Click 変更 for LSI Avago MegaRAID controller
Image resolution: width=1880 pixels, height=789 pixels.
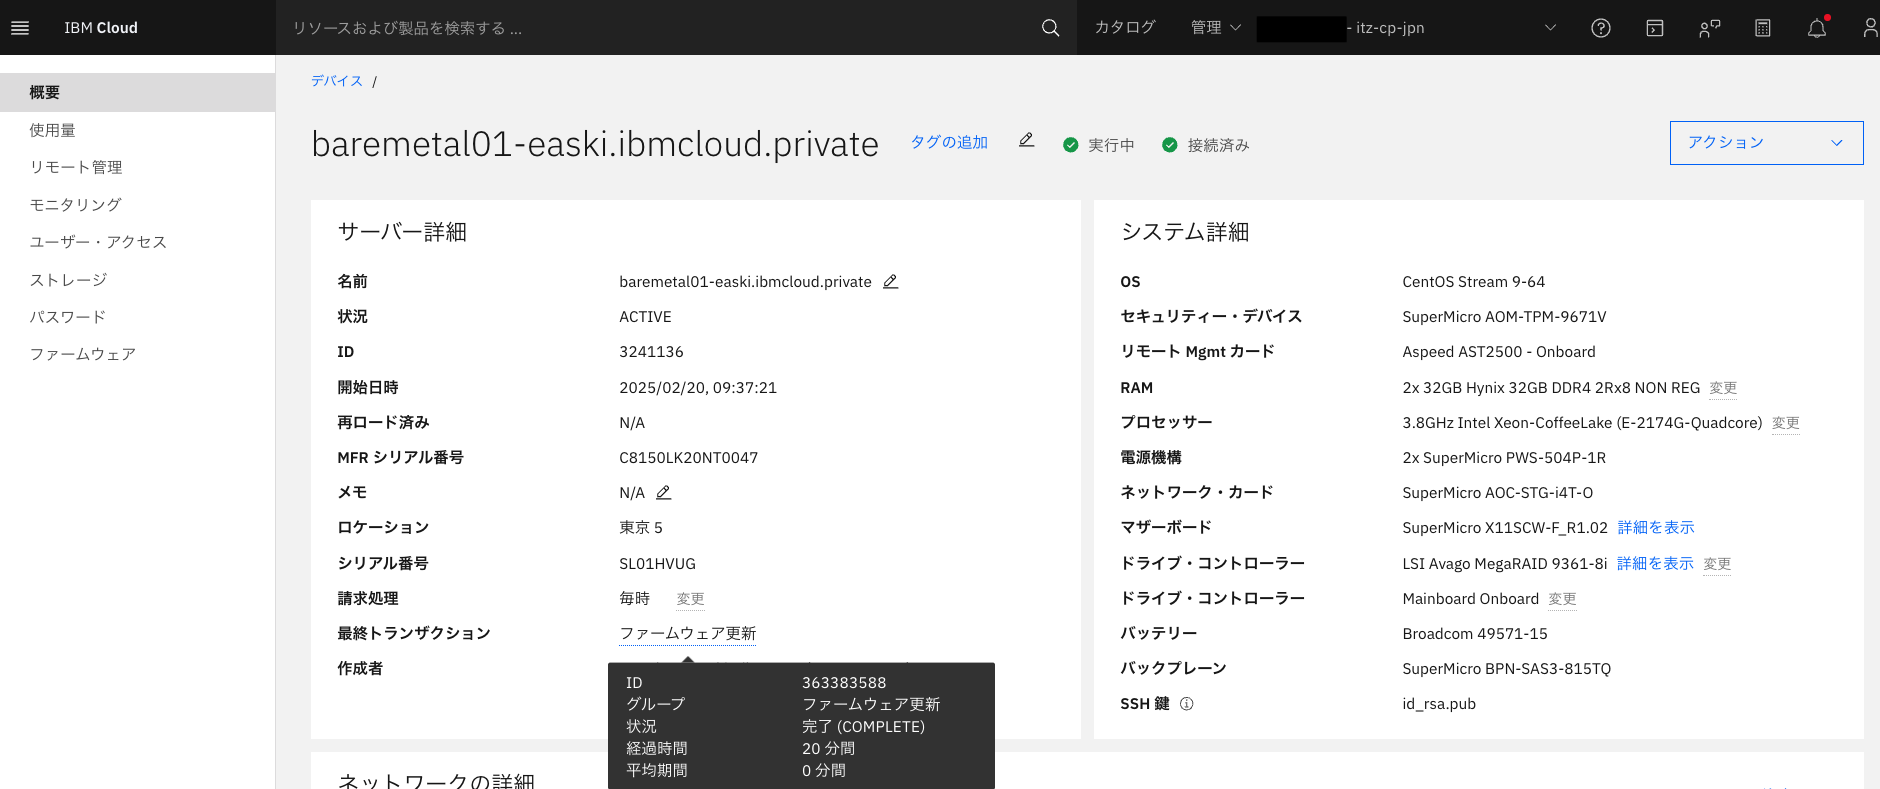point(1717,564)
